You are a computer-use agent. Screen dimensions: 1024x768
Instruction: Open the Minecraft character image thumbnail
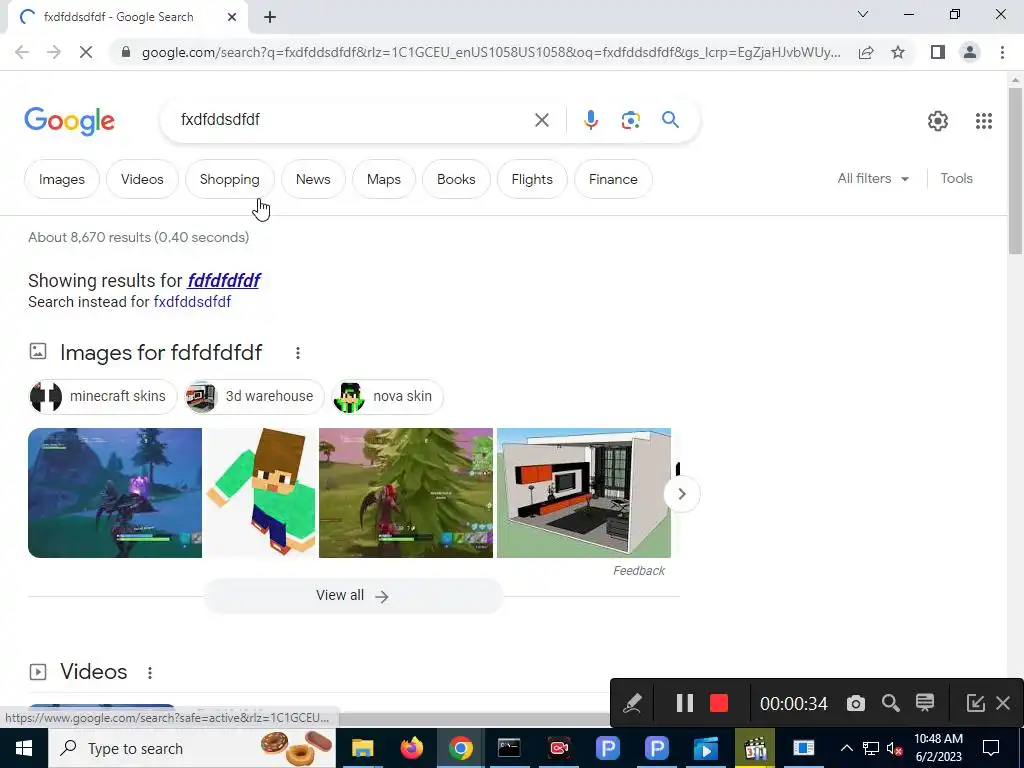pos(261,493)
